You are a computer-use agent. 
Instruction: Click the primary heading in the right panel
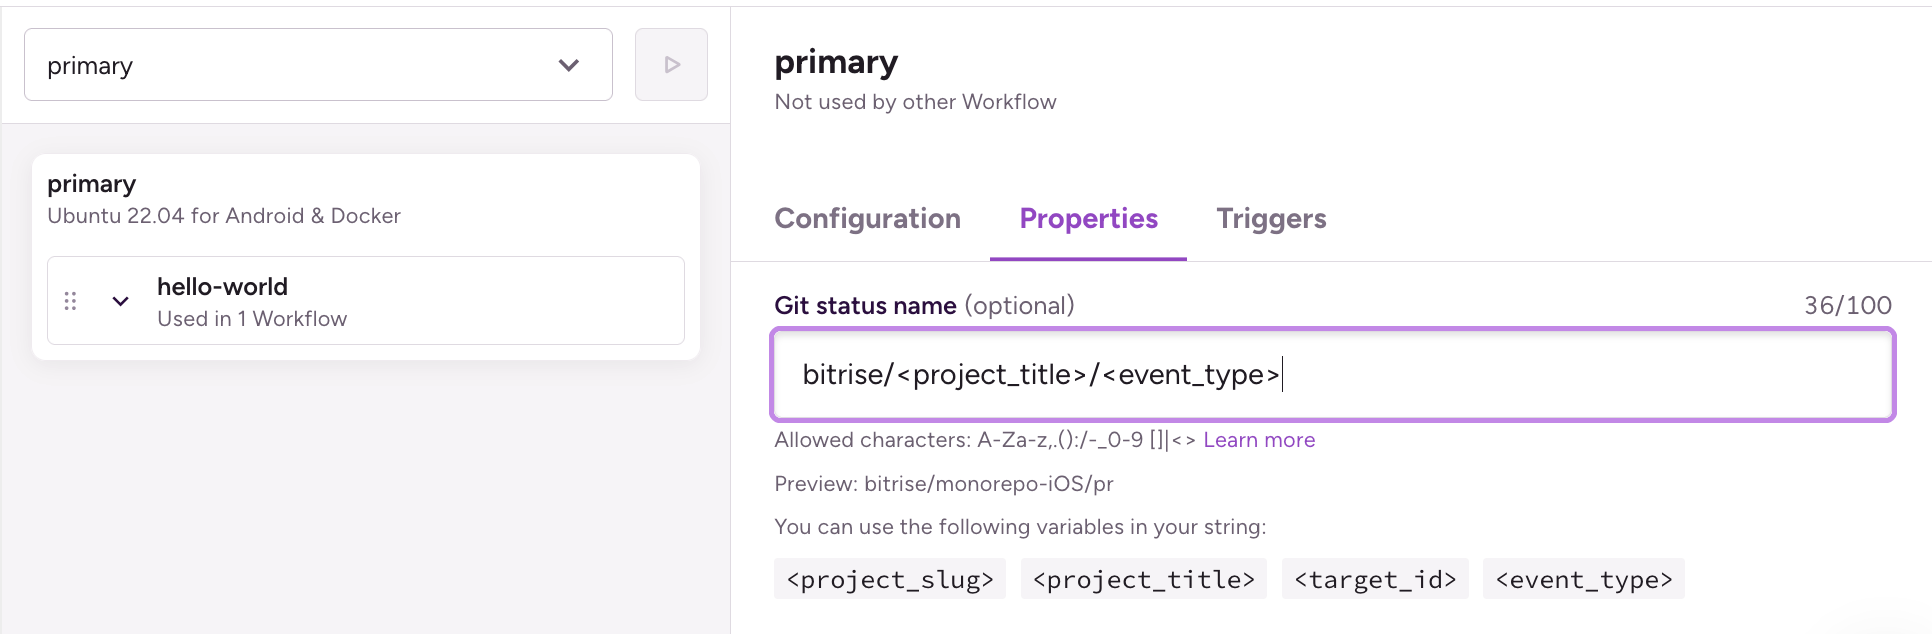click(x=836, y=62)
